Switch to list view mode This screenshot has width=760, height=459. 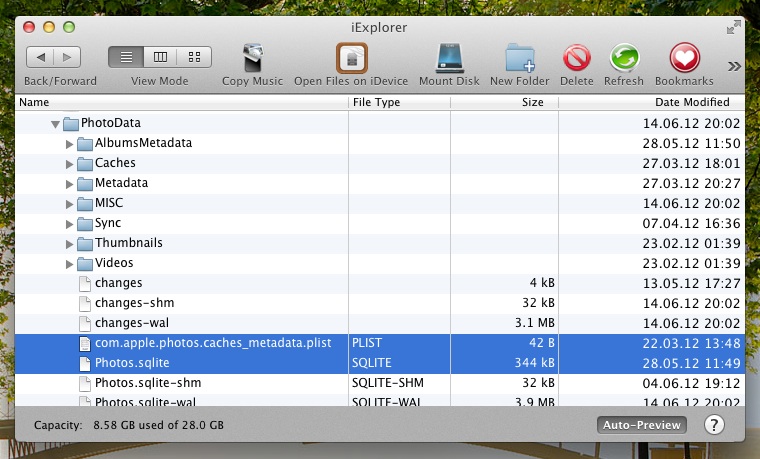pyautogui.click(x=126, y=57)
